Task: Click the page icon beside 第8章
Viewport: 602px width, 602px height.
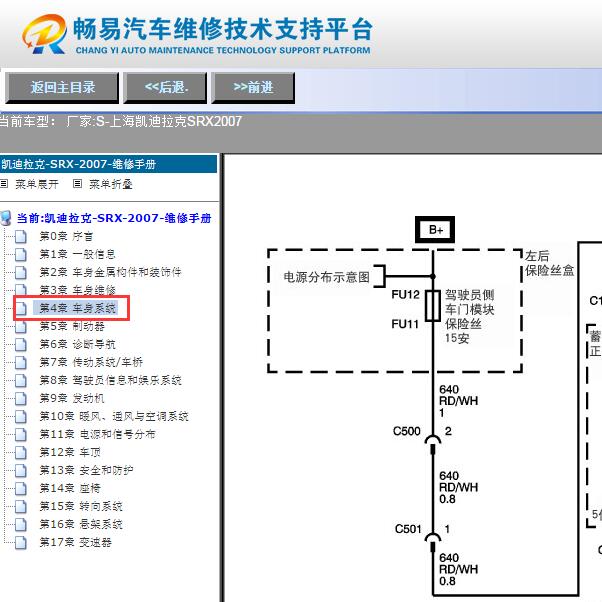Action: [21, 381]
